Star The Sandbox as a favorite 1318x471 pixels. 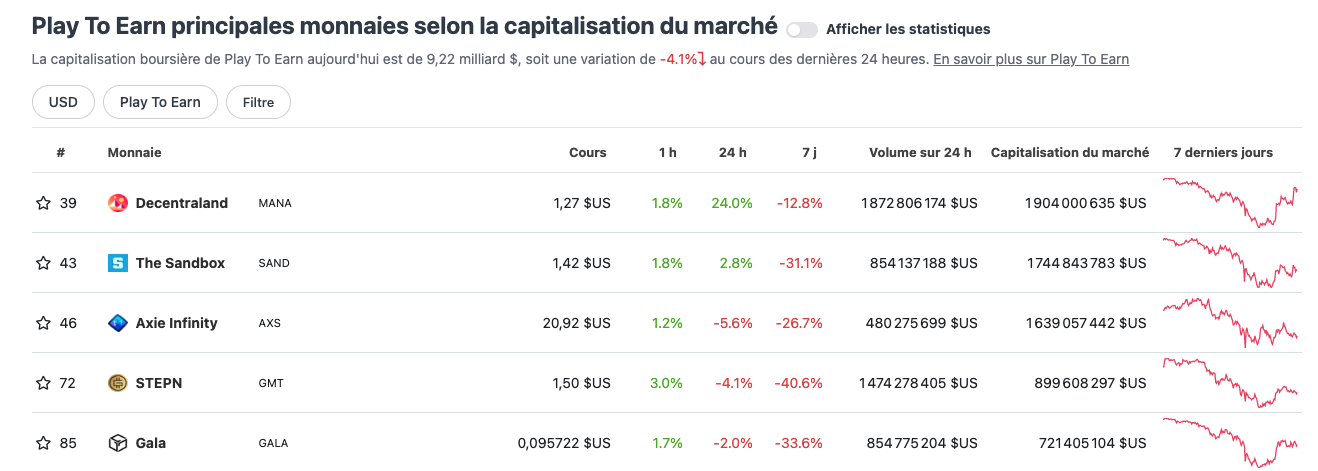(x=43, y=263)
